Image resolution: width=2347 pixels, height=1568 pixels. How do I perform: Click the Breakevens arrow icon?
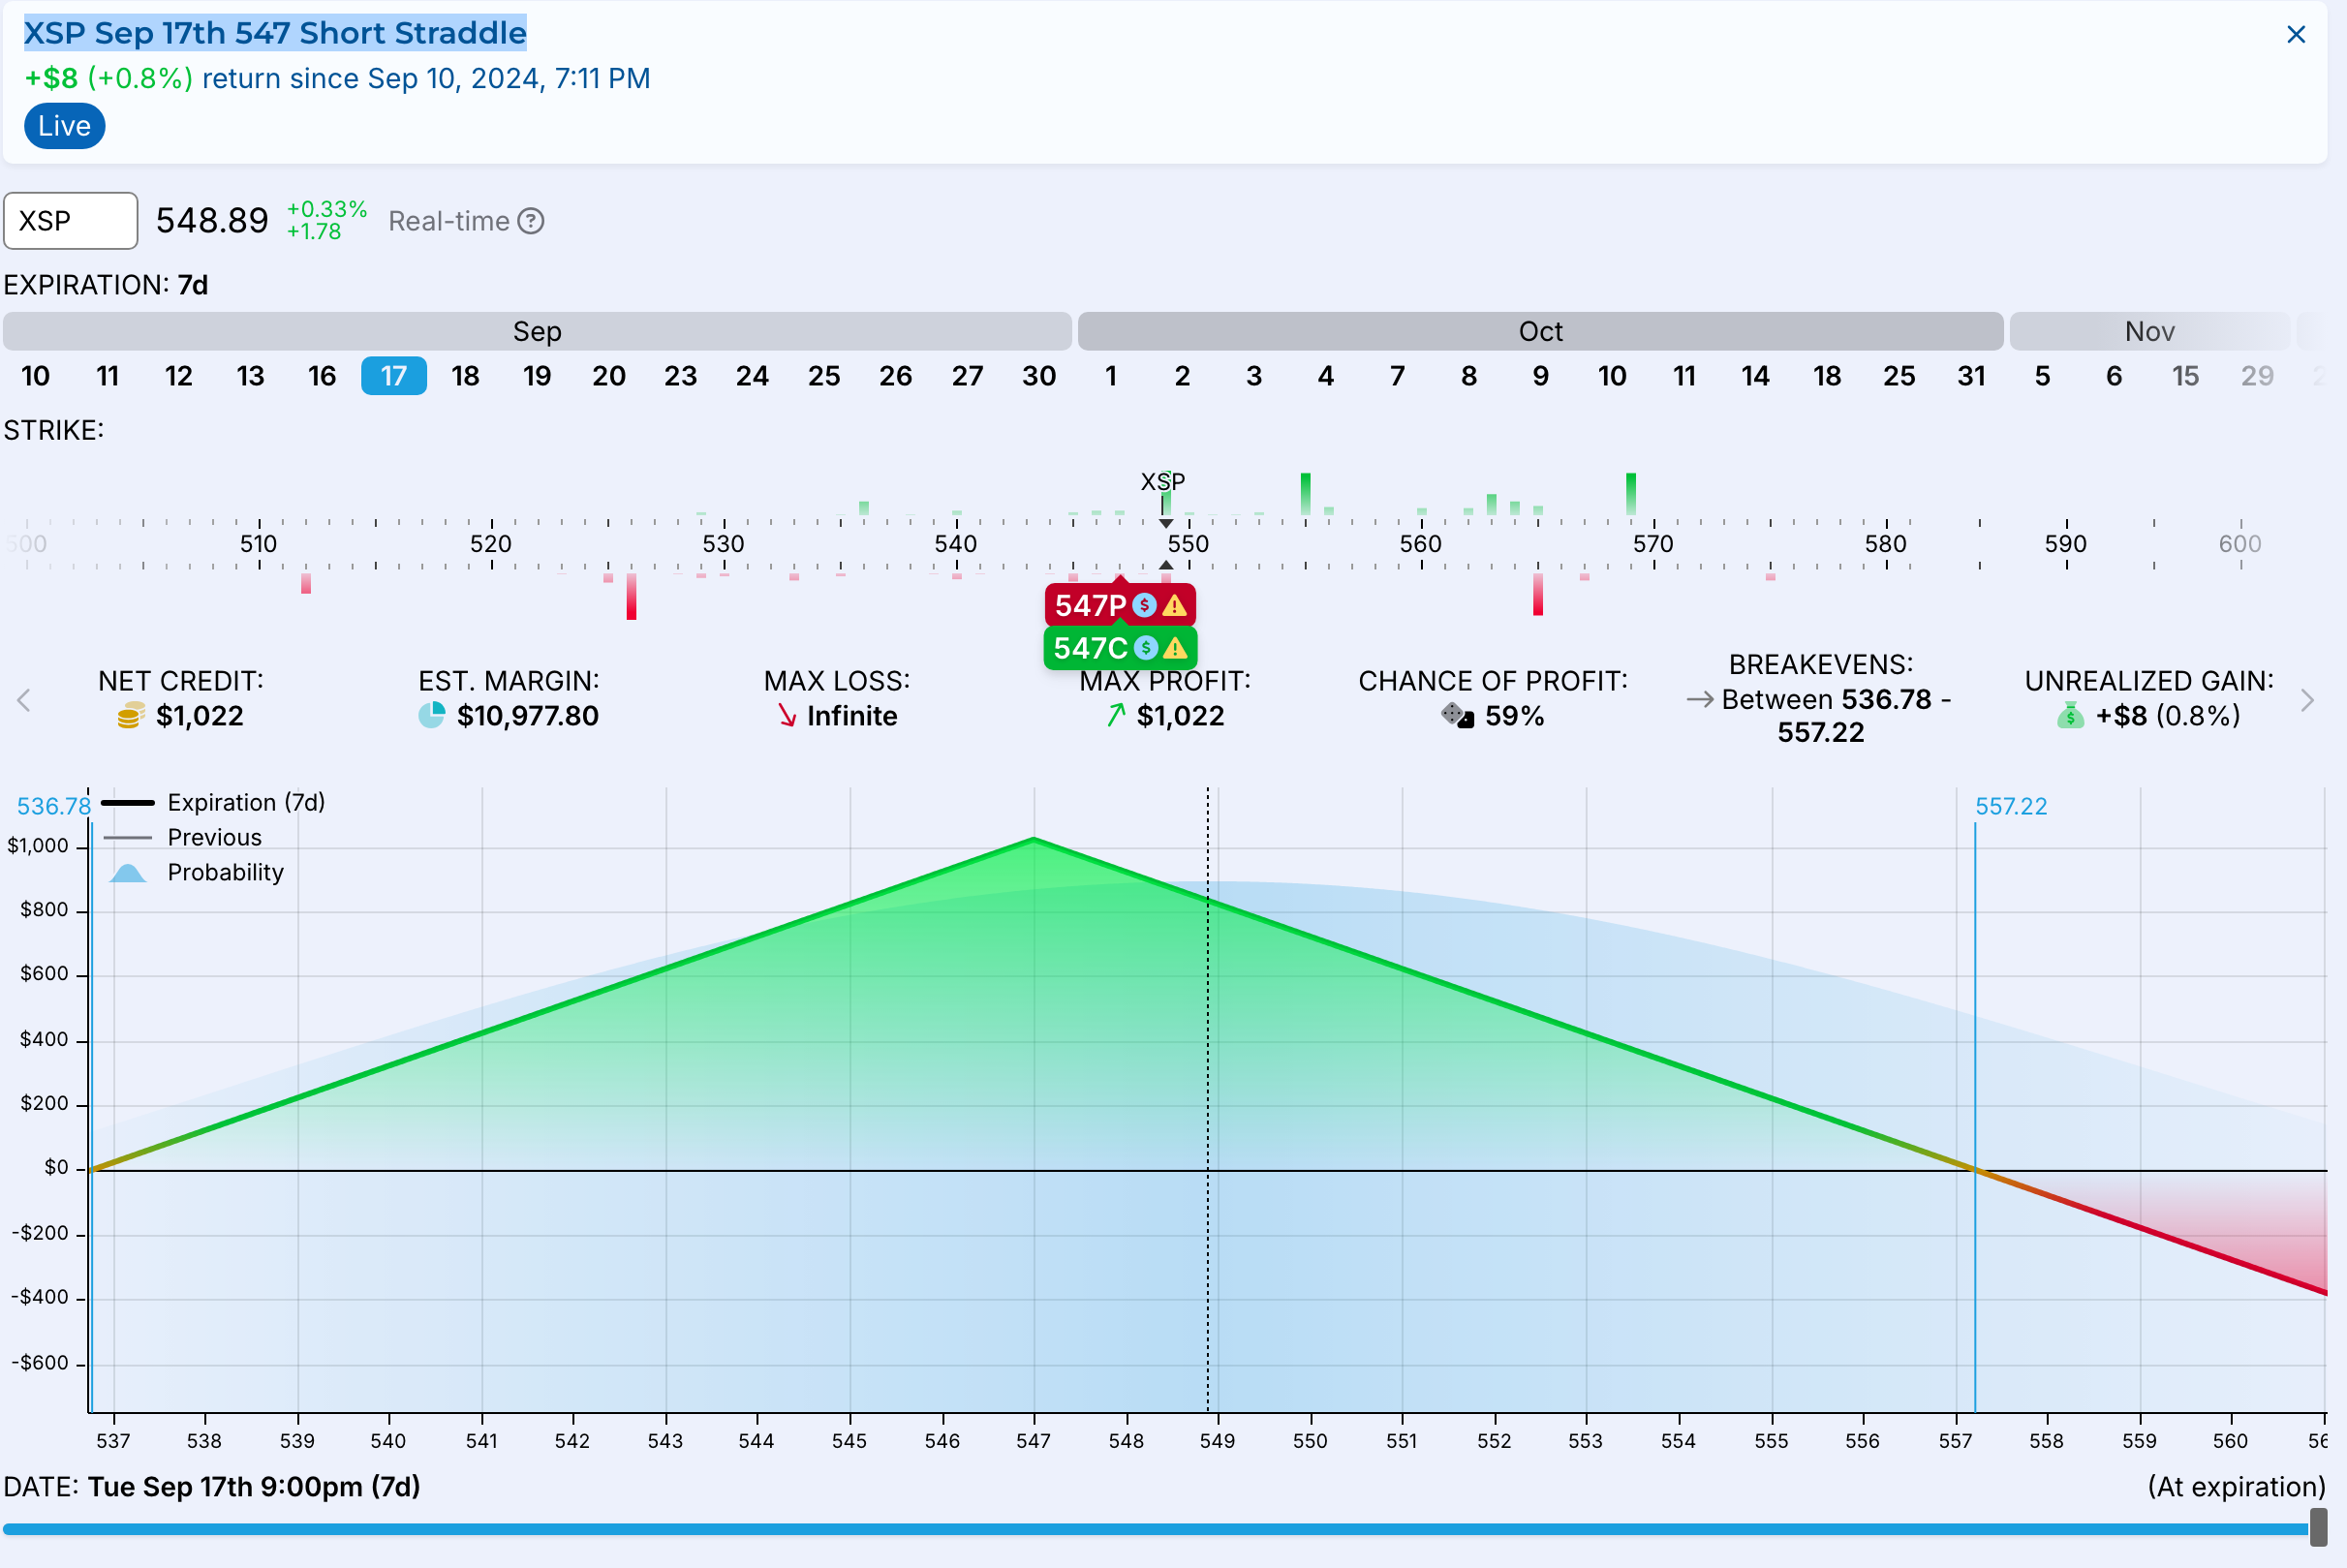[1699, 700]
